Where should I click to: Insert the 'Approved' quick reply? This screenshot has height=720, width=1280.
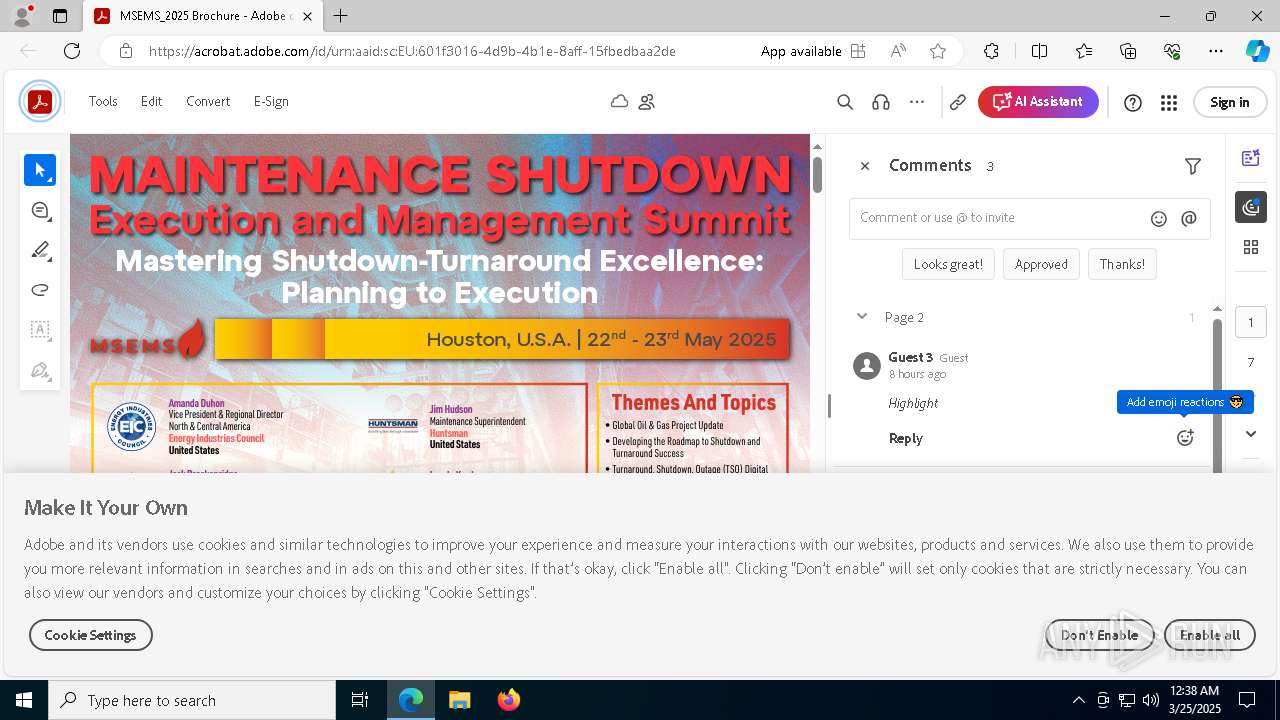(x=1041, y=264)
